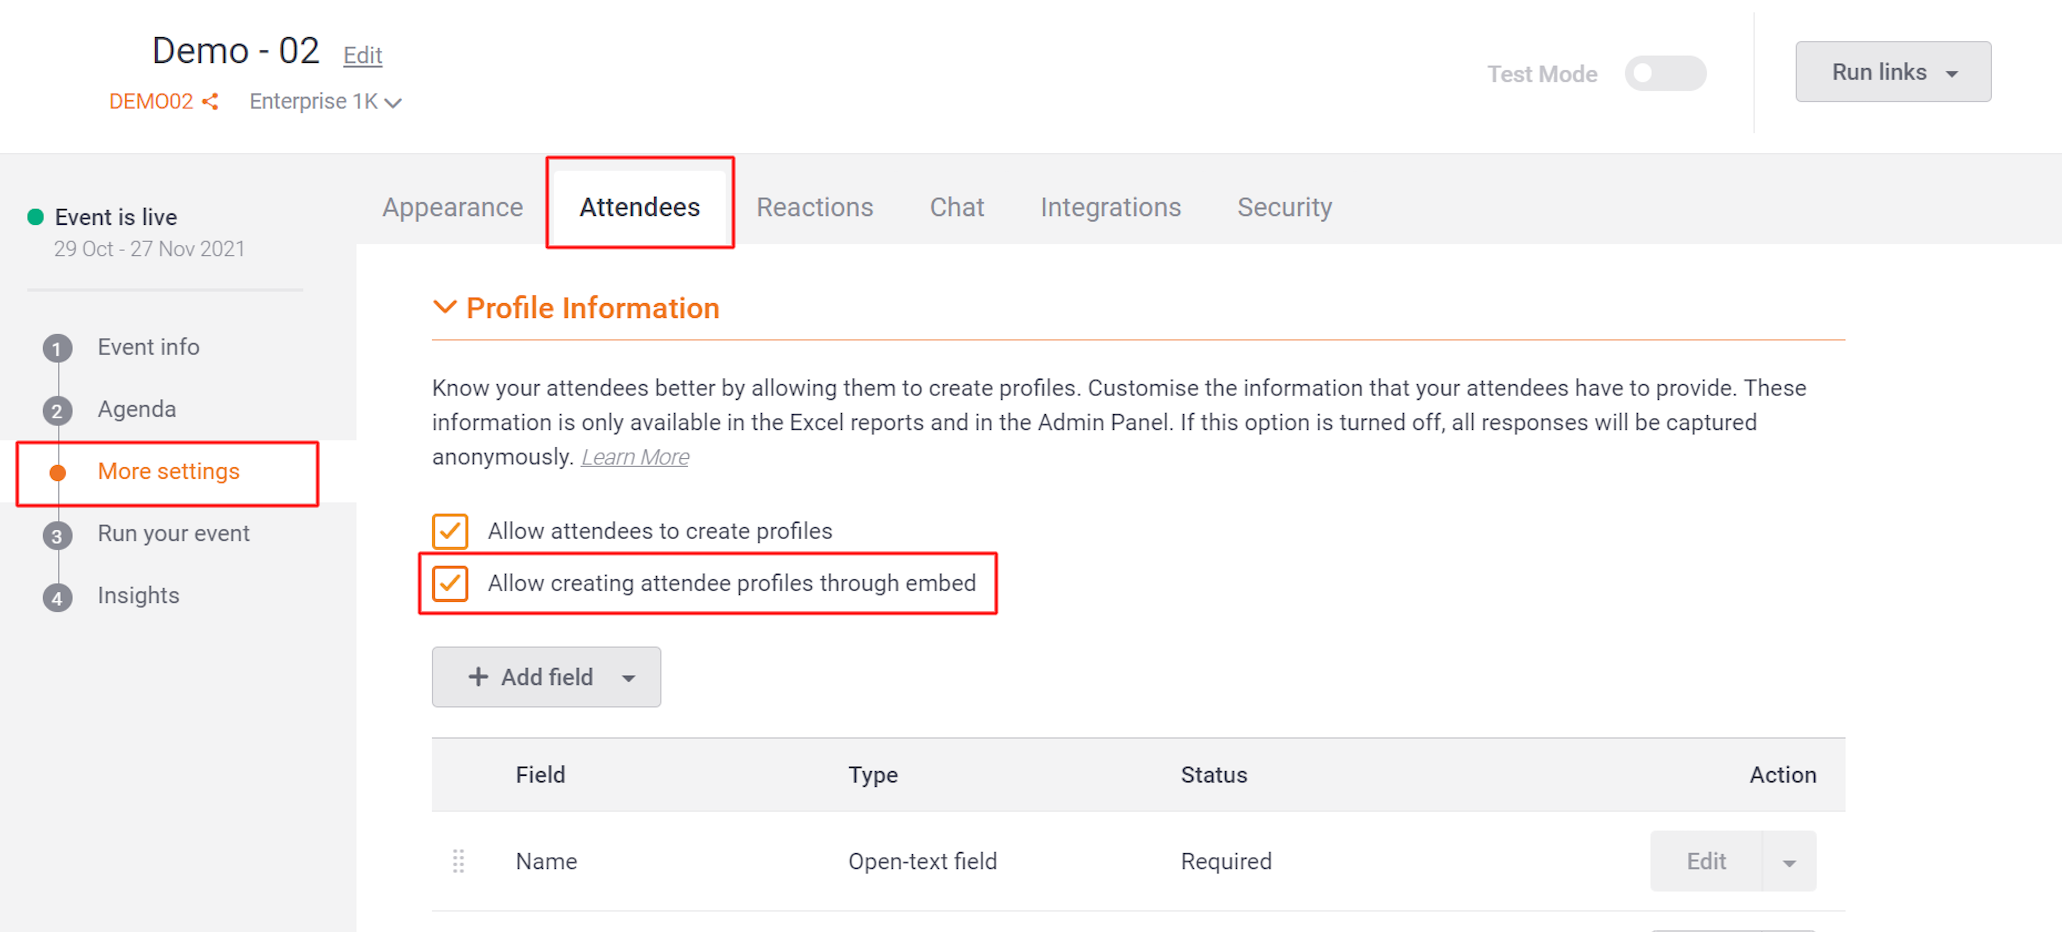2062x932 pixels.
Task: Open the Integrations tab
Action: tap(1110, 207)
